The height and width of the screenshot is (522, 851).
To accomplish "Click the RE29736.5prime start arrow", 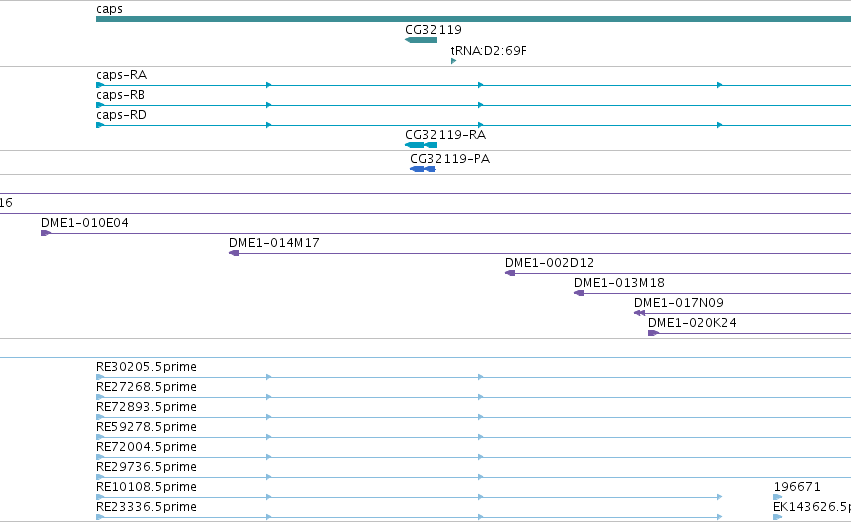I will [100, 478].
